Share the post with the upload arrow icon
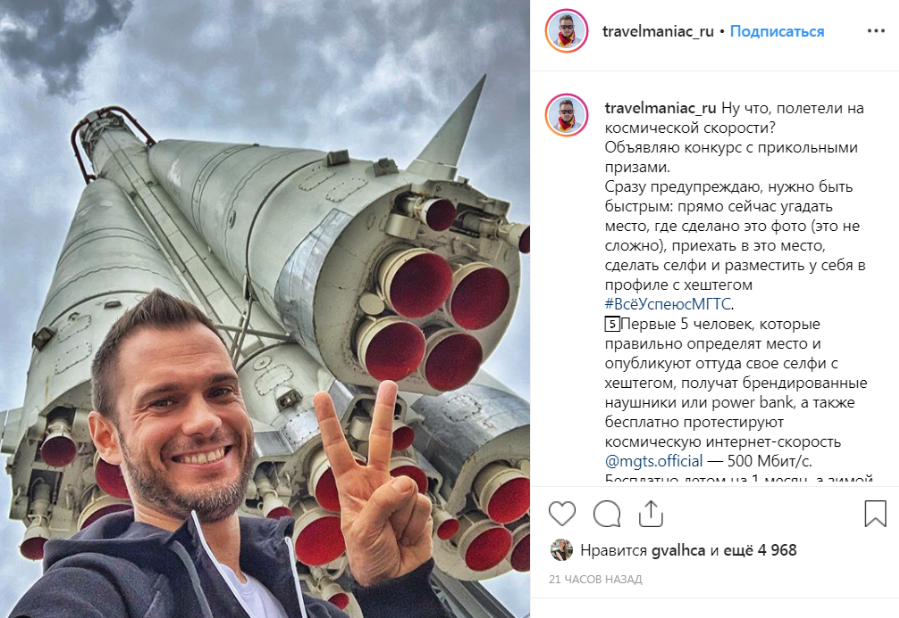The height and width of the screenshot is (618, 899). point(651,513)
